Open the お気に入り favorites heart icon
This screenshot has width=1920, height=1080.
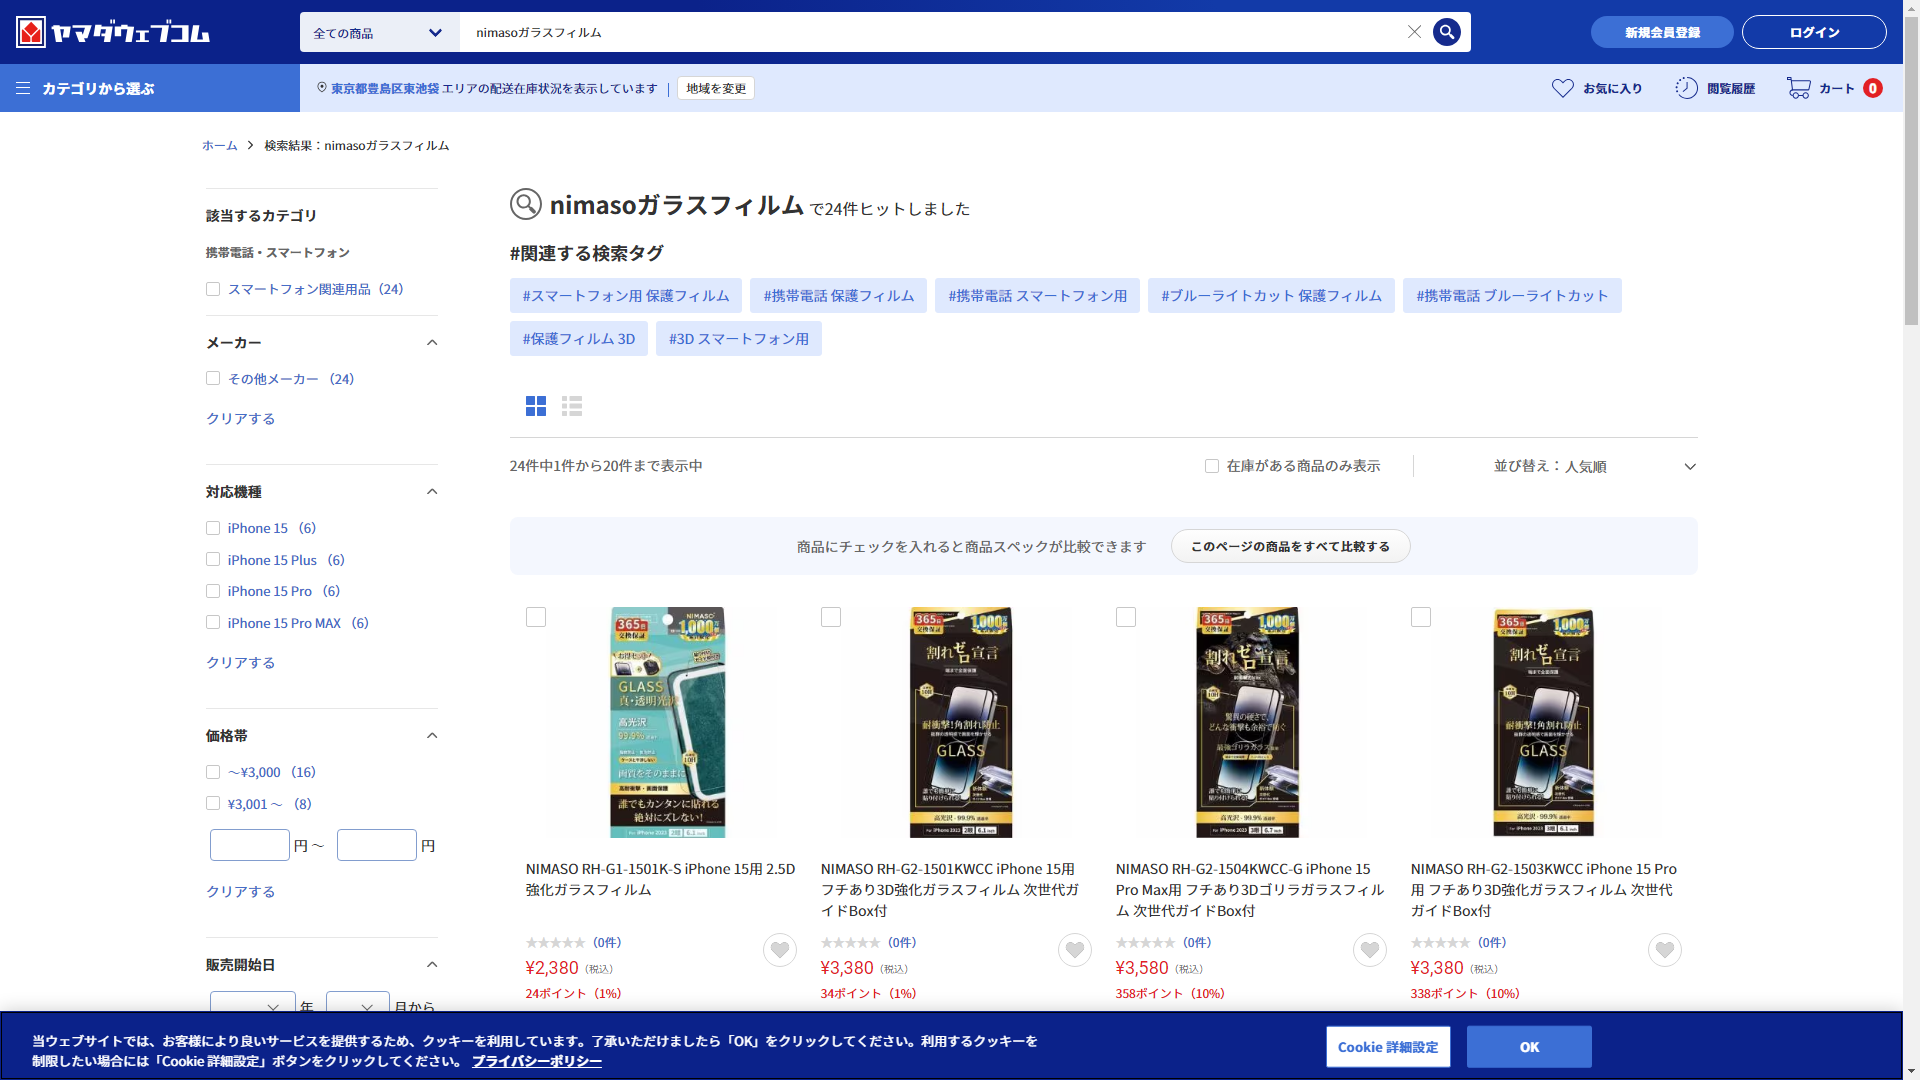(x=1562, y=88)
